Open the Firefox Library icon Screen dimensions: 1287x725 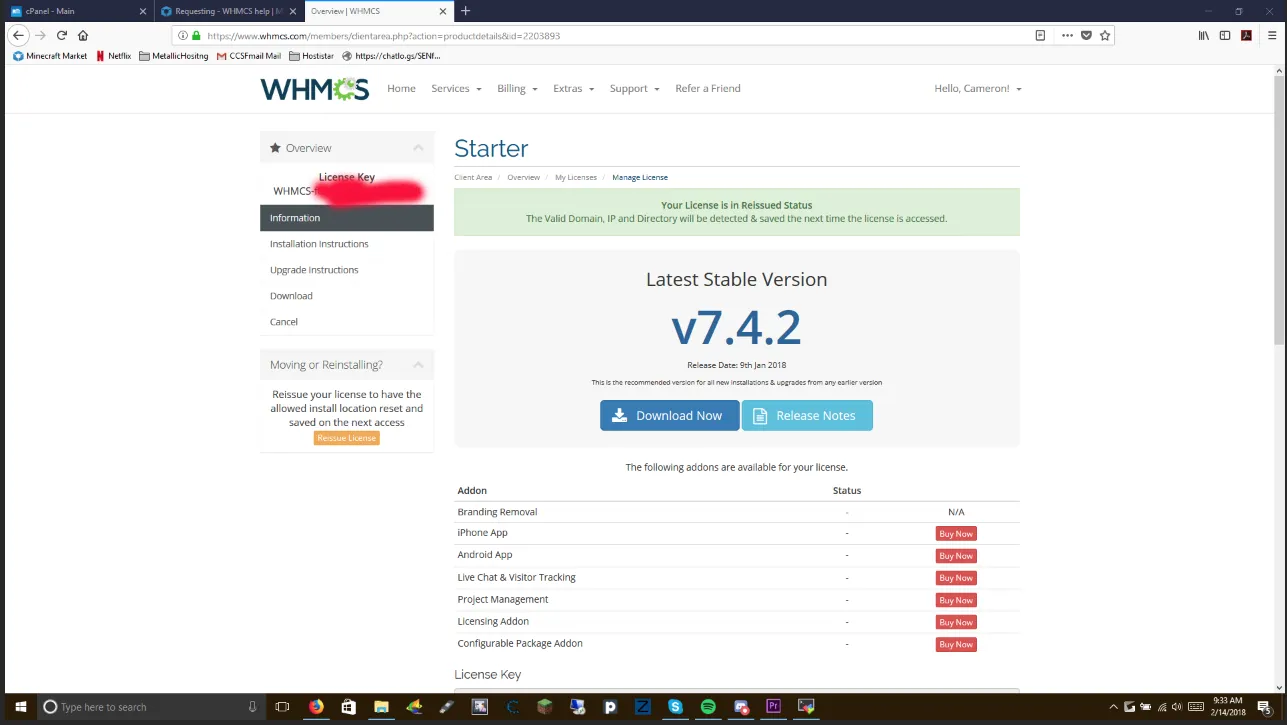pos(1204,35)
